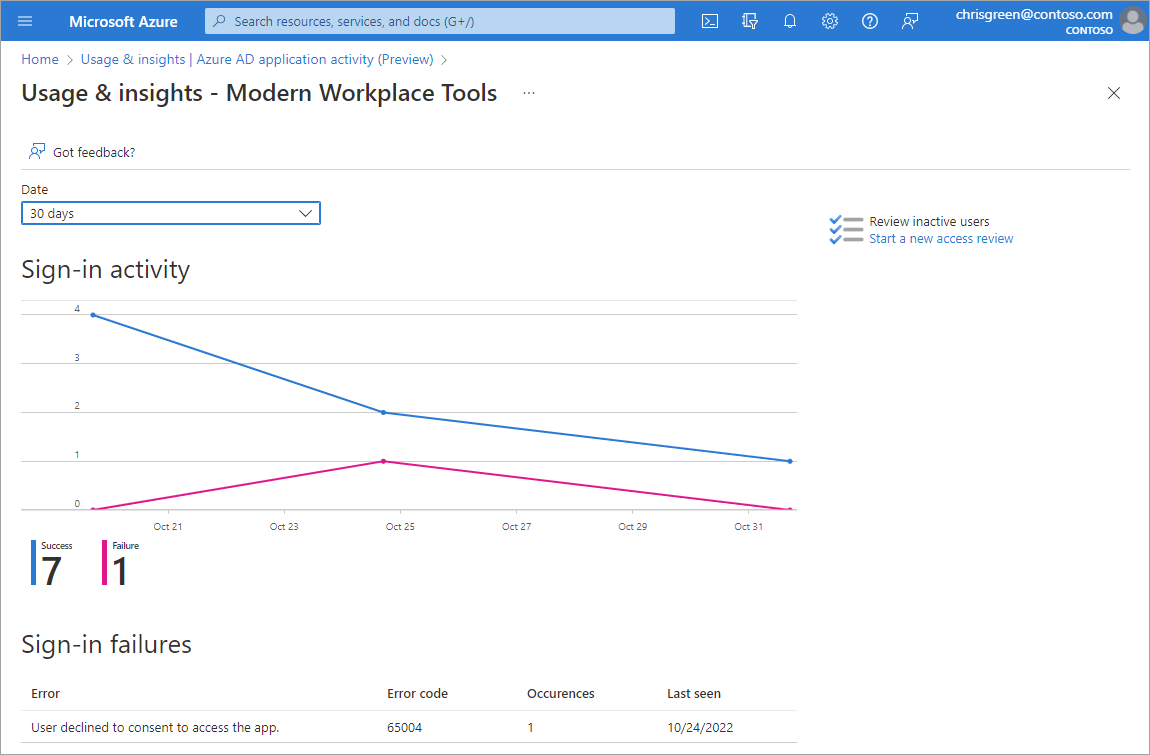
Task: Click the Review inactive users checklist icon
Action: [846, 230]
